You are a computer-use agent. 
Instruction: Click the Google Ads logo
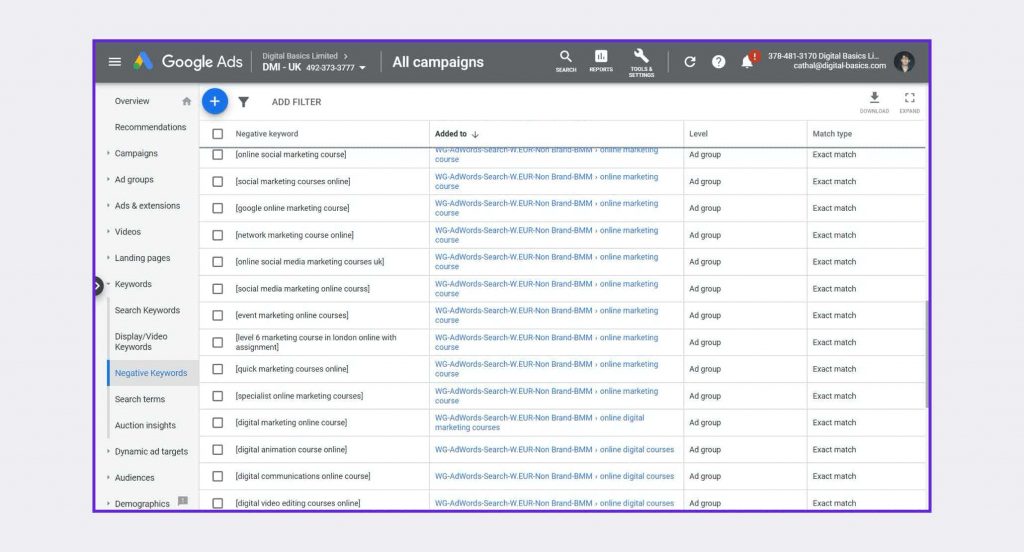tap(187, 62)
